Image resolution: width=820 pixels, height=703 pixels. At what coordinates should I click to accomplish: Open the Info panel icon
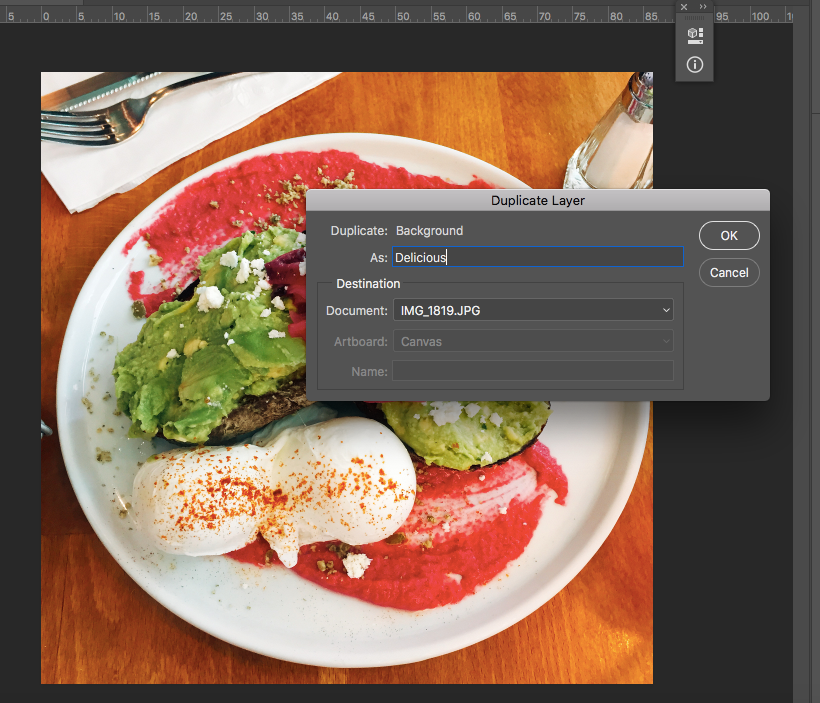pyautogui.click(x=694, y=65)
